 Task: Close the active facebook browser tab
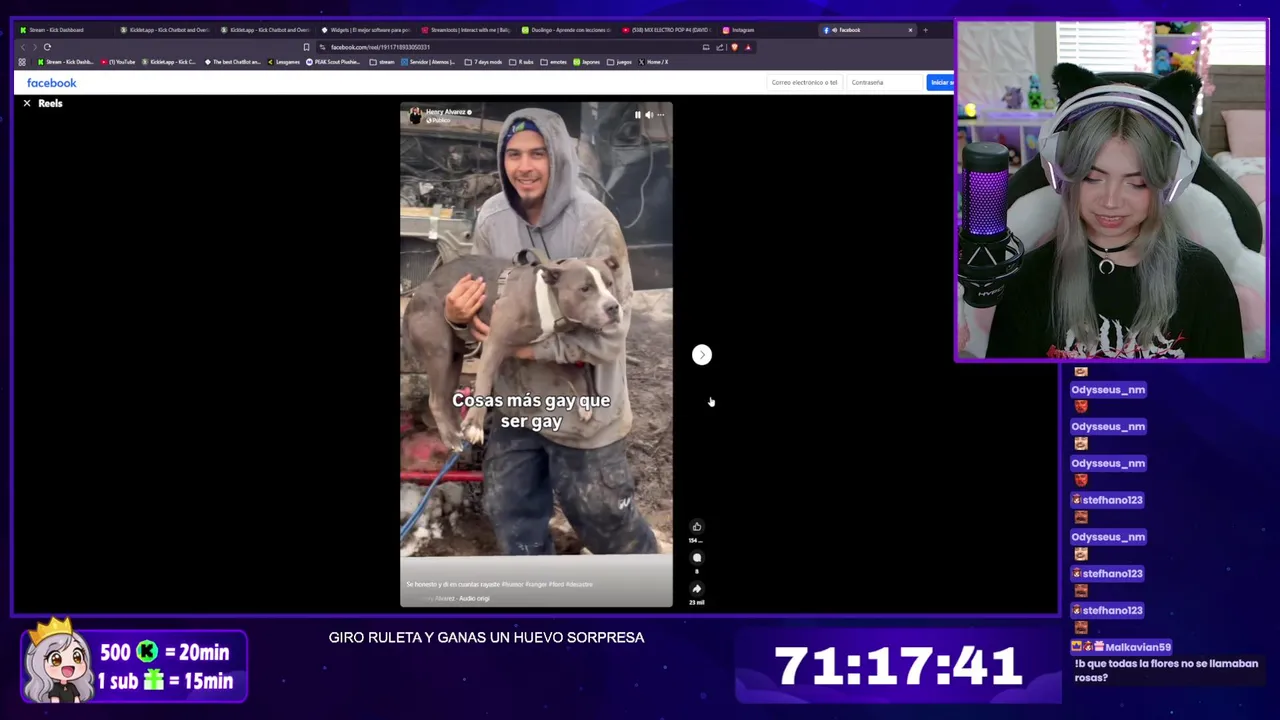click(x=910, y=30)
